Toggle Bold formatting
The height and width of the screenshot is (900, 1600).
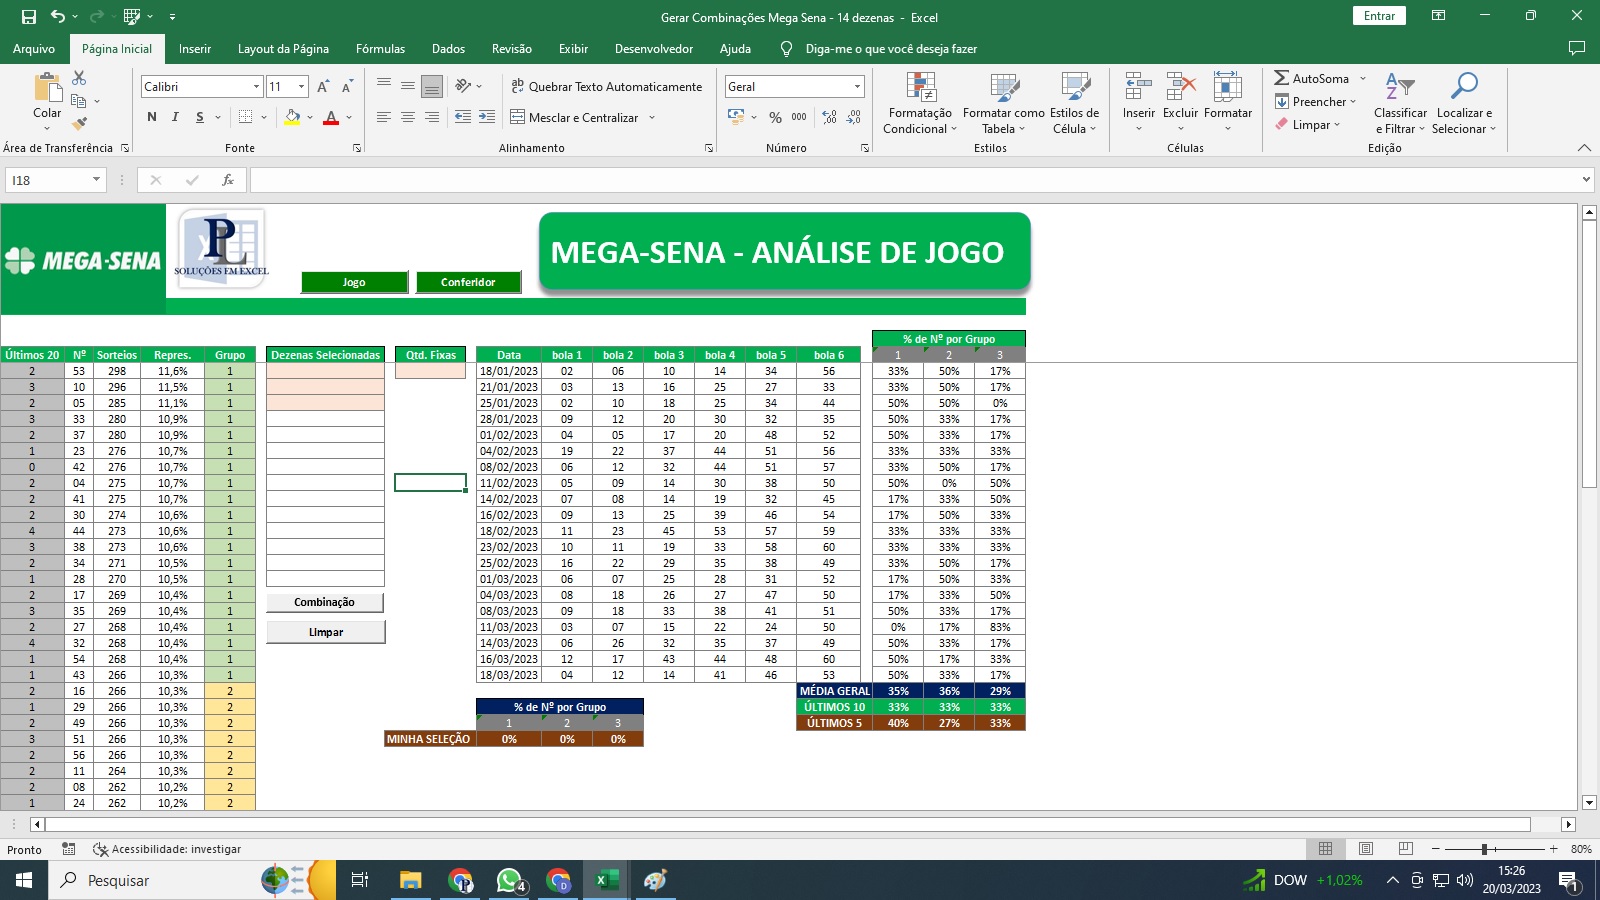(x=152, y=117)
